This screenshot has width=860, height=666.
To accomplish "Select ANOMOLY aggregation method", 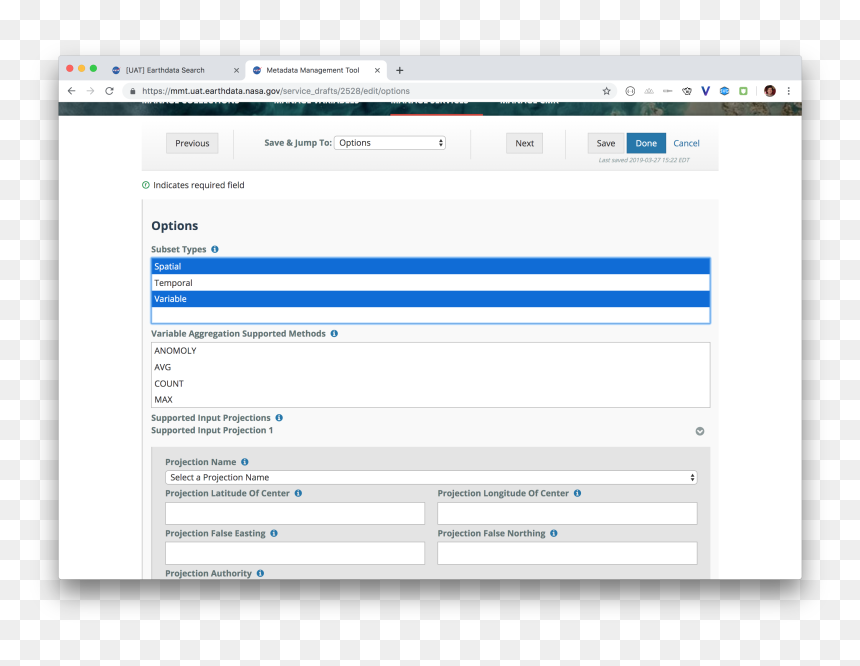I will (x=431, y=351).
